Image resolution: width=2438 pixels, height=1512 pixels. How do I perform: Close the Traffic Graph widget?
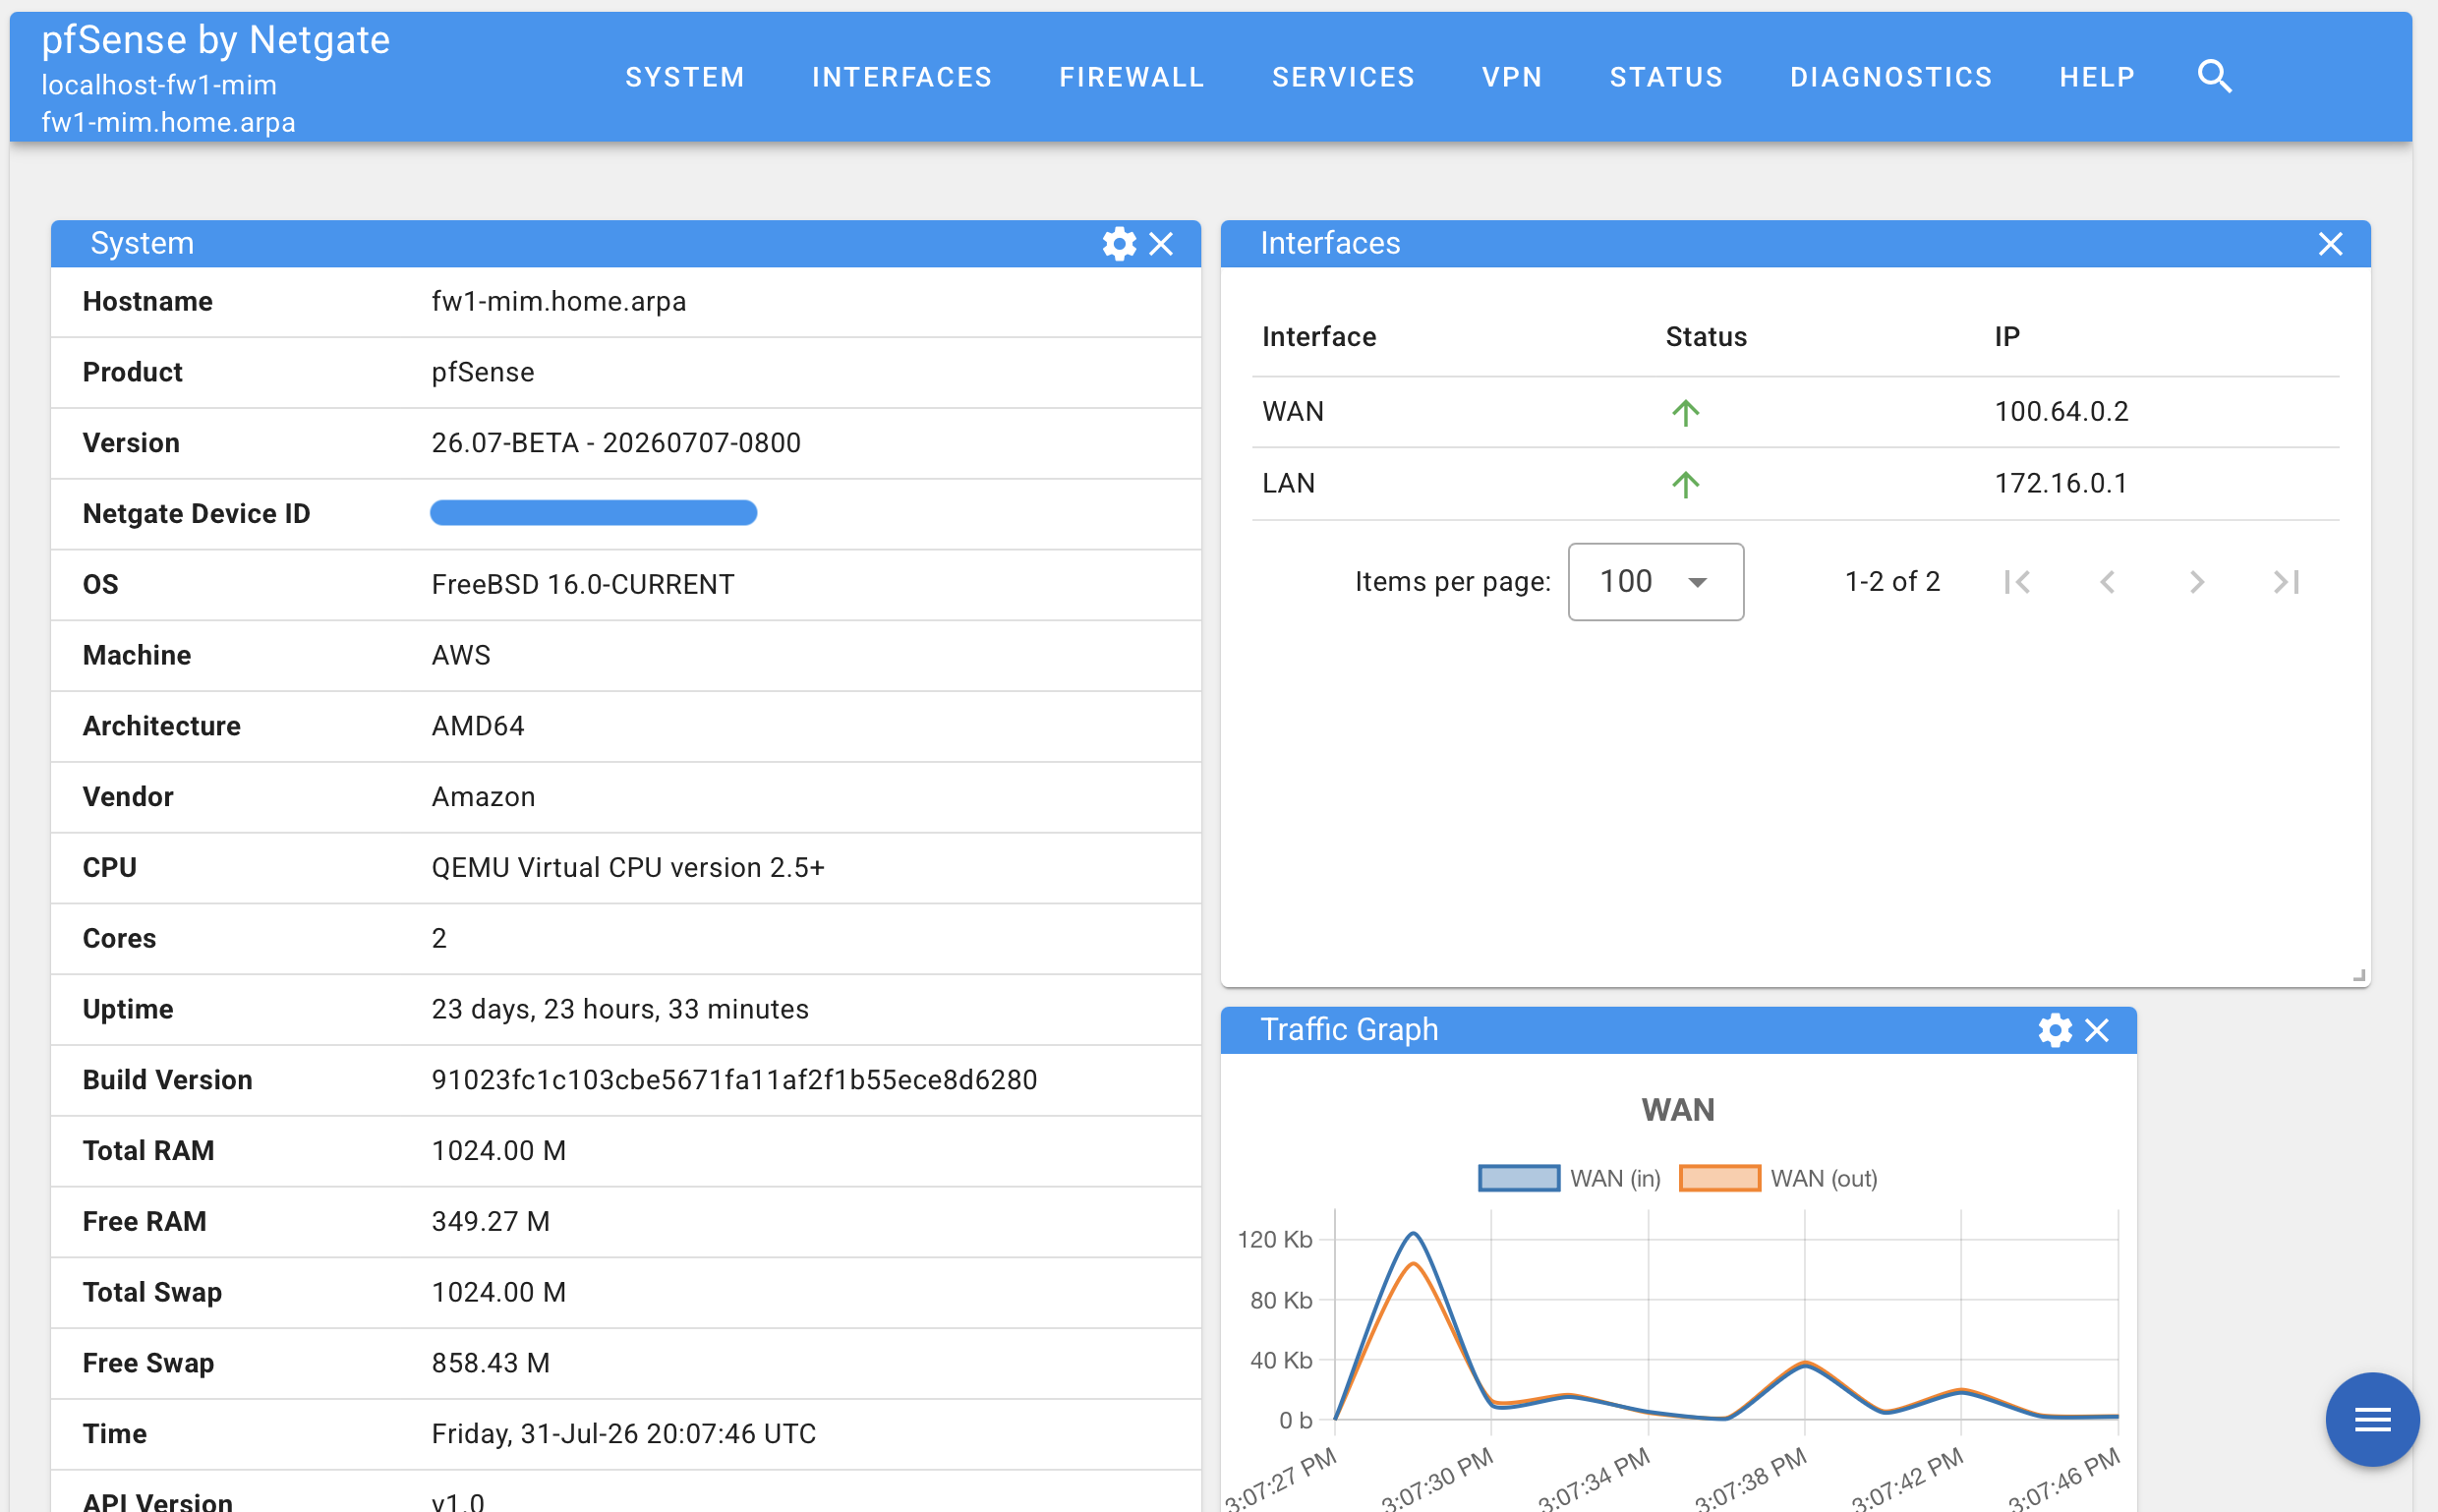2097,1030
